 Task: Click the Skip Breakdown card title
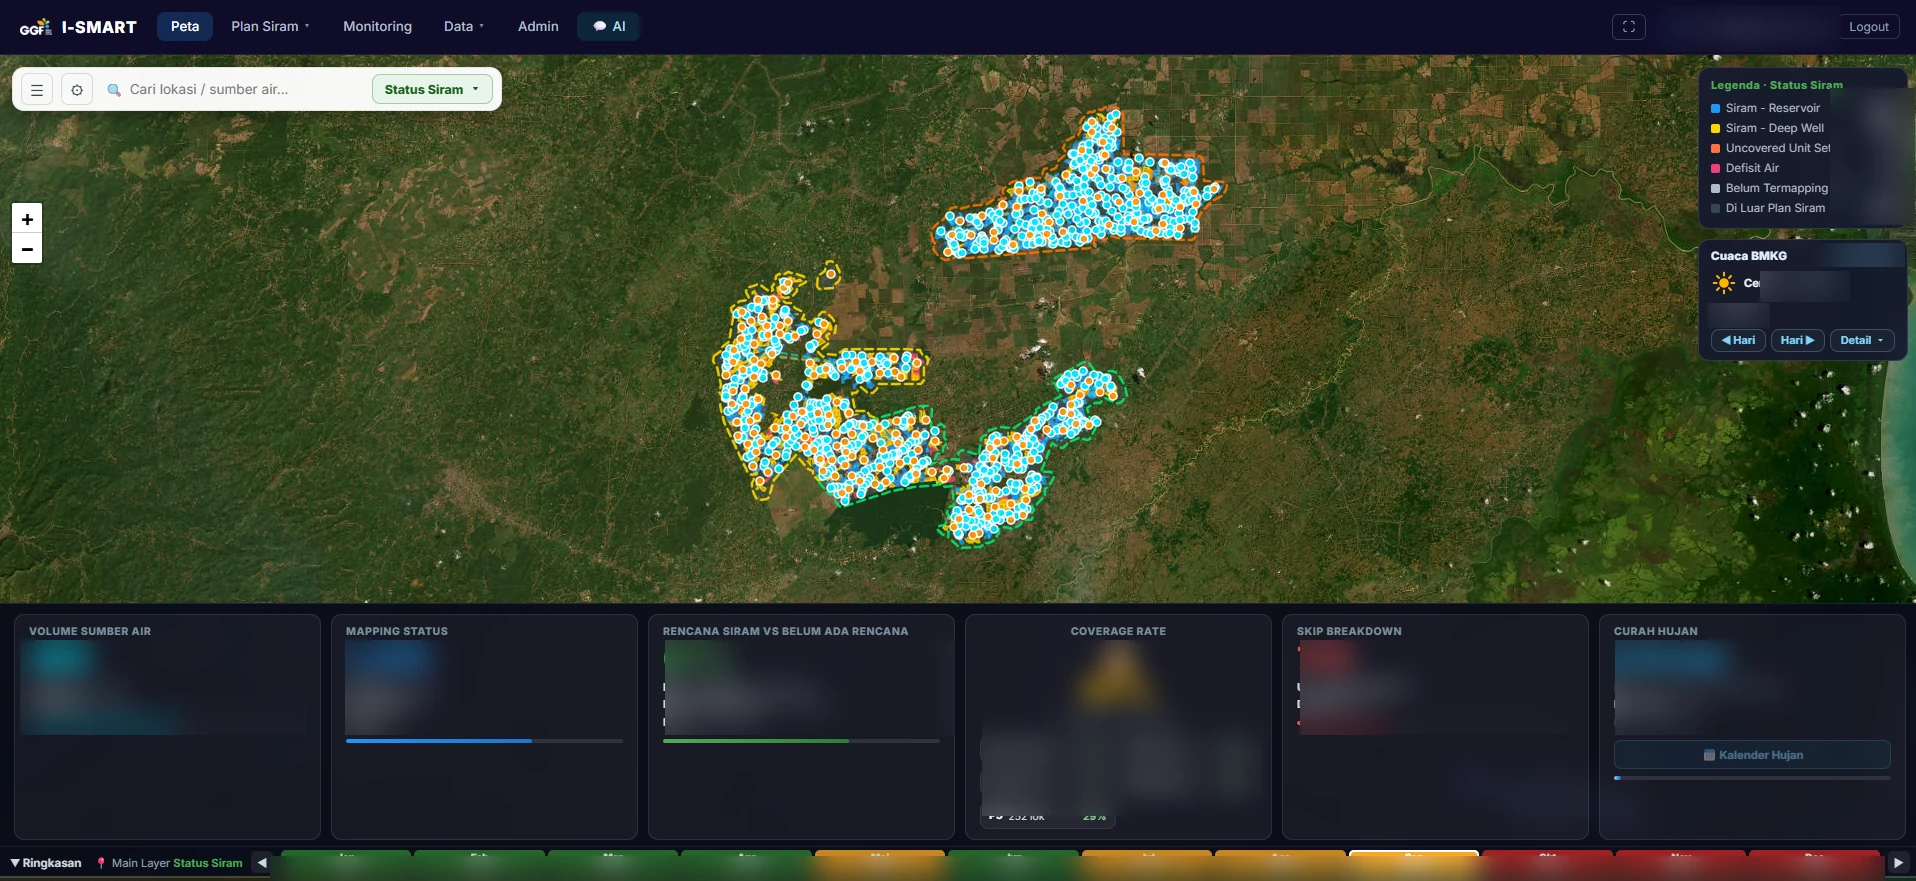click(1349, 631)
